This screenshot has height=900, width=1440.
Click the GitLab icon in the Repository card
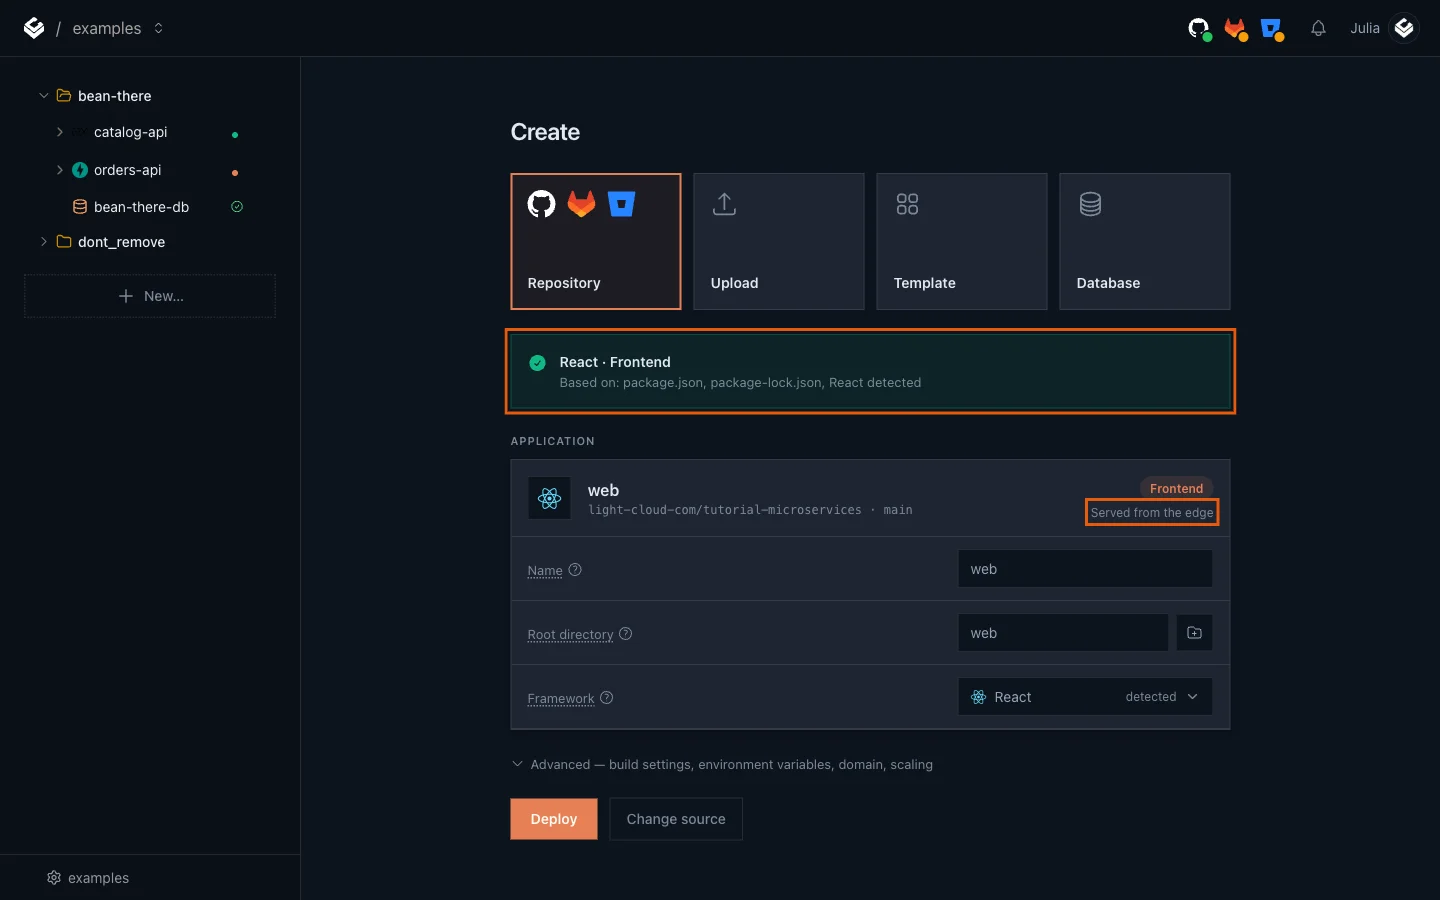tap(581, 204)
